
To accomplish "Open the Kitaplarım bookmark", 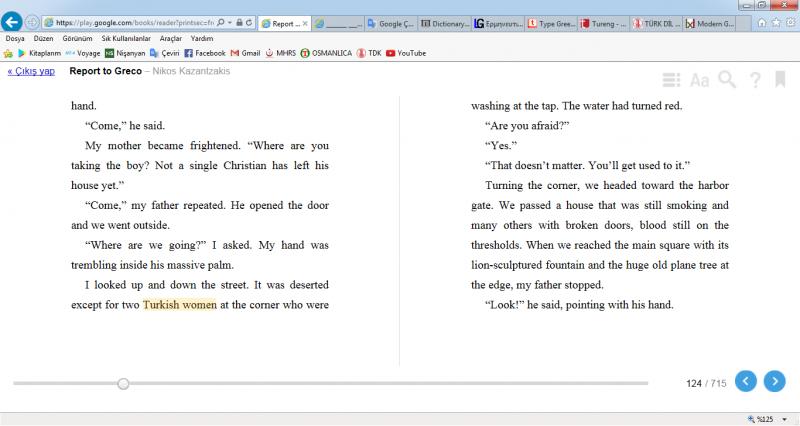I will pos(39,53).
